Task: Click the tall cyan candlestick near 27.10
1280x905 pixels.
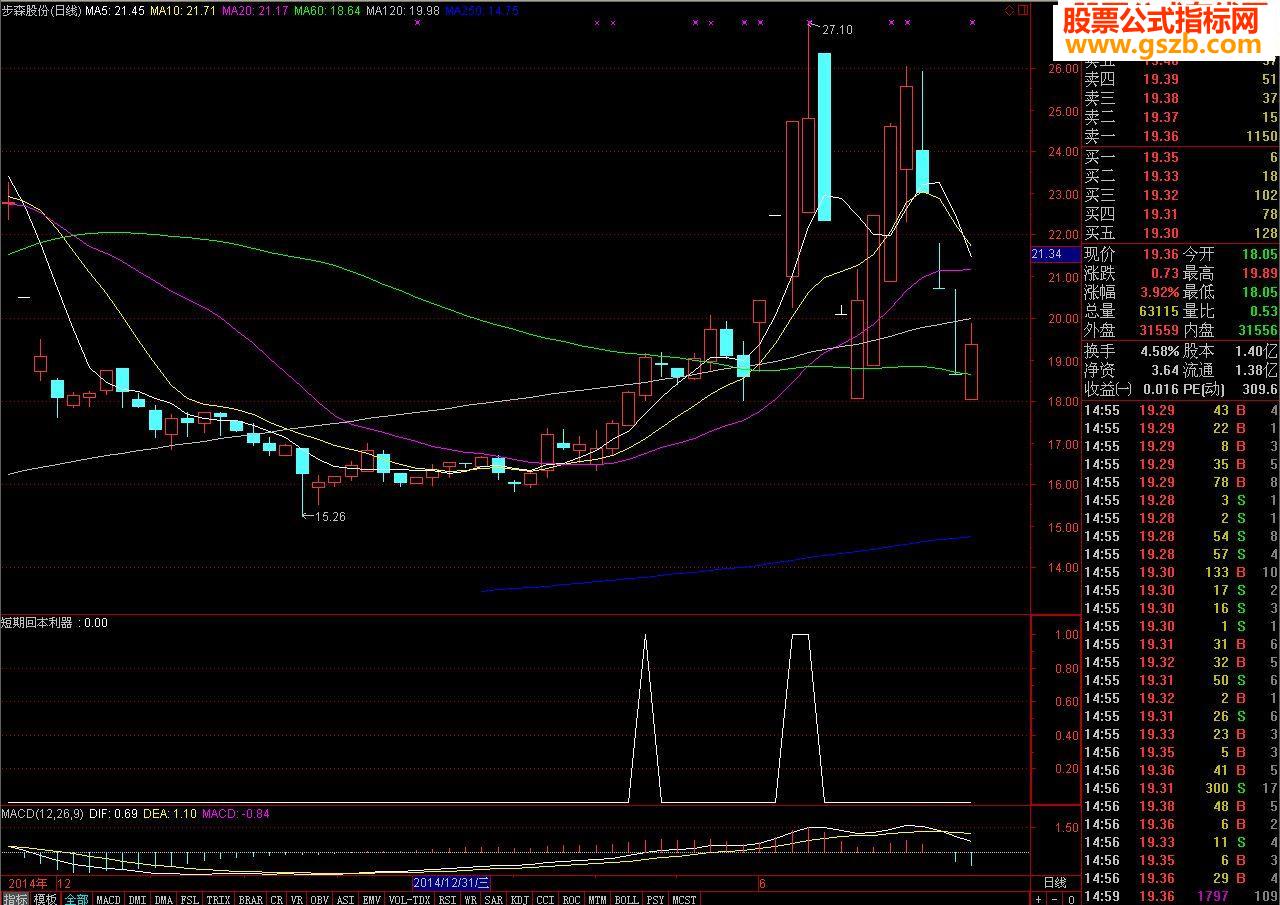Action: click(824, 137)
